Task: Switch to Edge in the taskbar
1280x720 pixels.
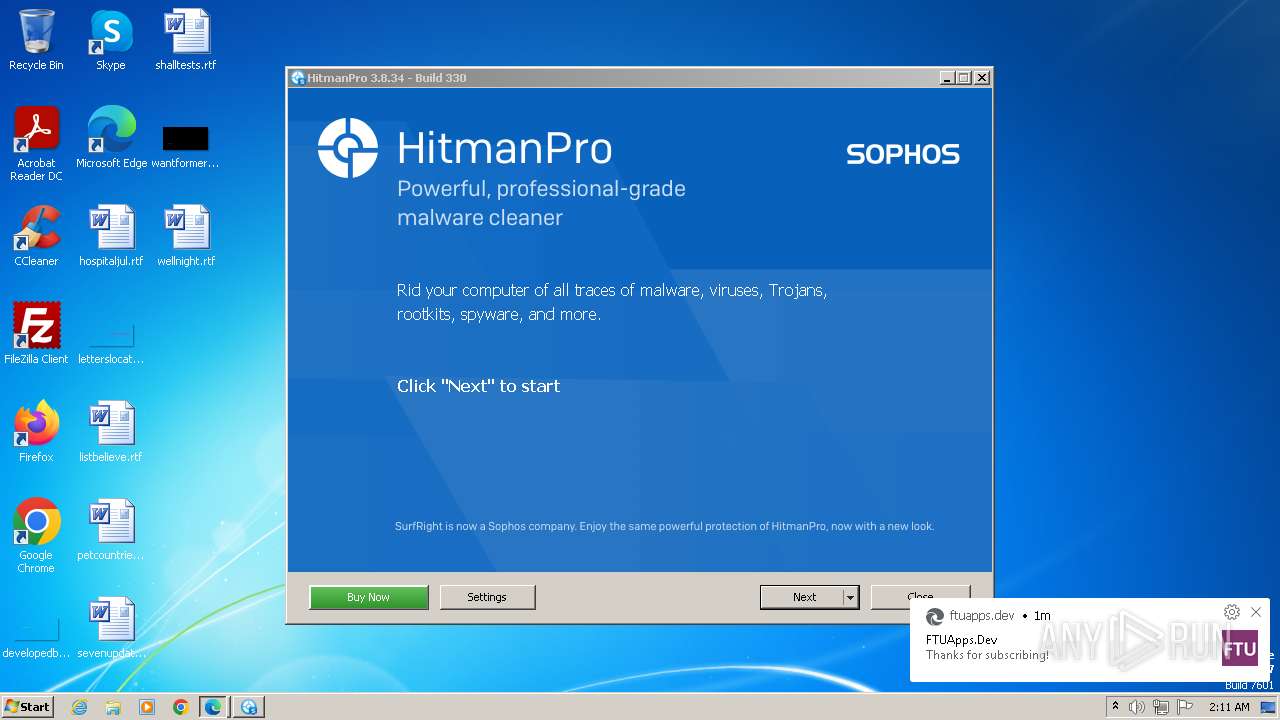Action: coord(213,707)
